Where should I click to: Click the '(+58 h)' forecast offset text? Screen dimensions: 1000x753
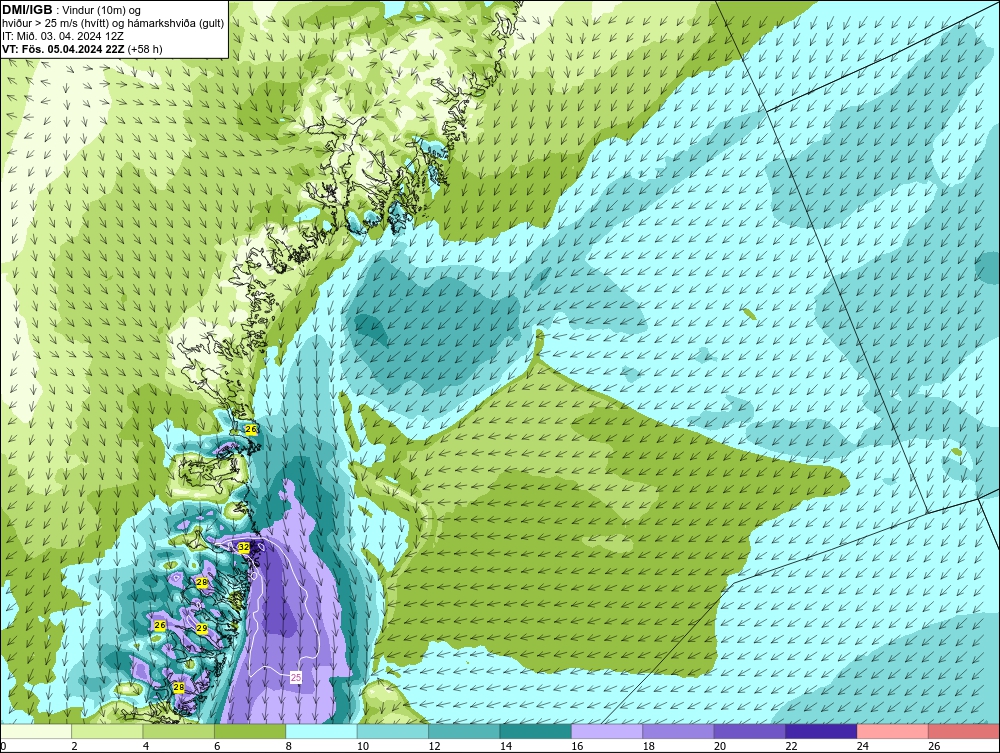pyautogui.click(x=145, y=49)
